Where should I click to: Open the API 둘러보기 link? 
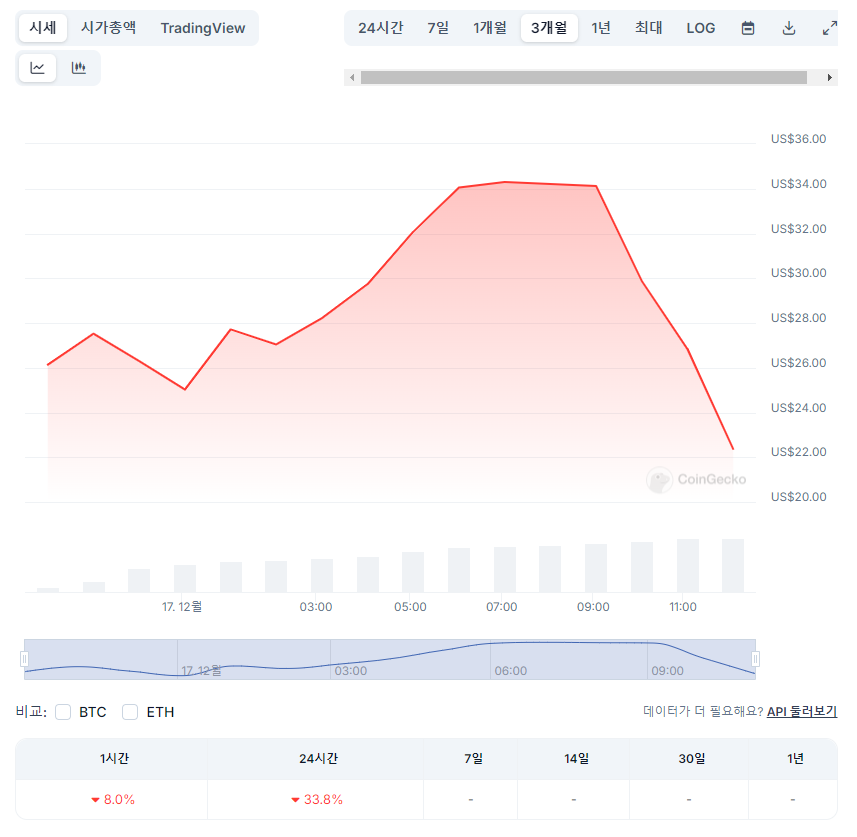pyautogui.click(x=802, y=711)
